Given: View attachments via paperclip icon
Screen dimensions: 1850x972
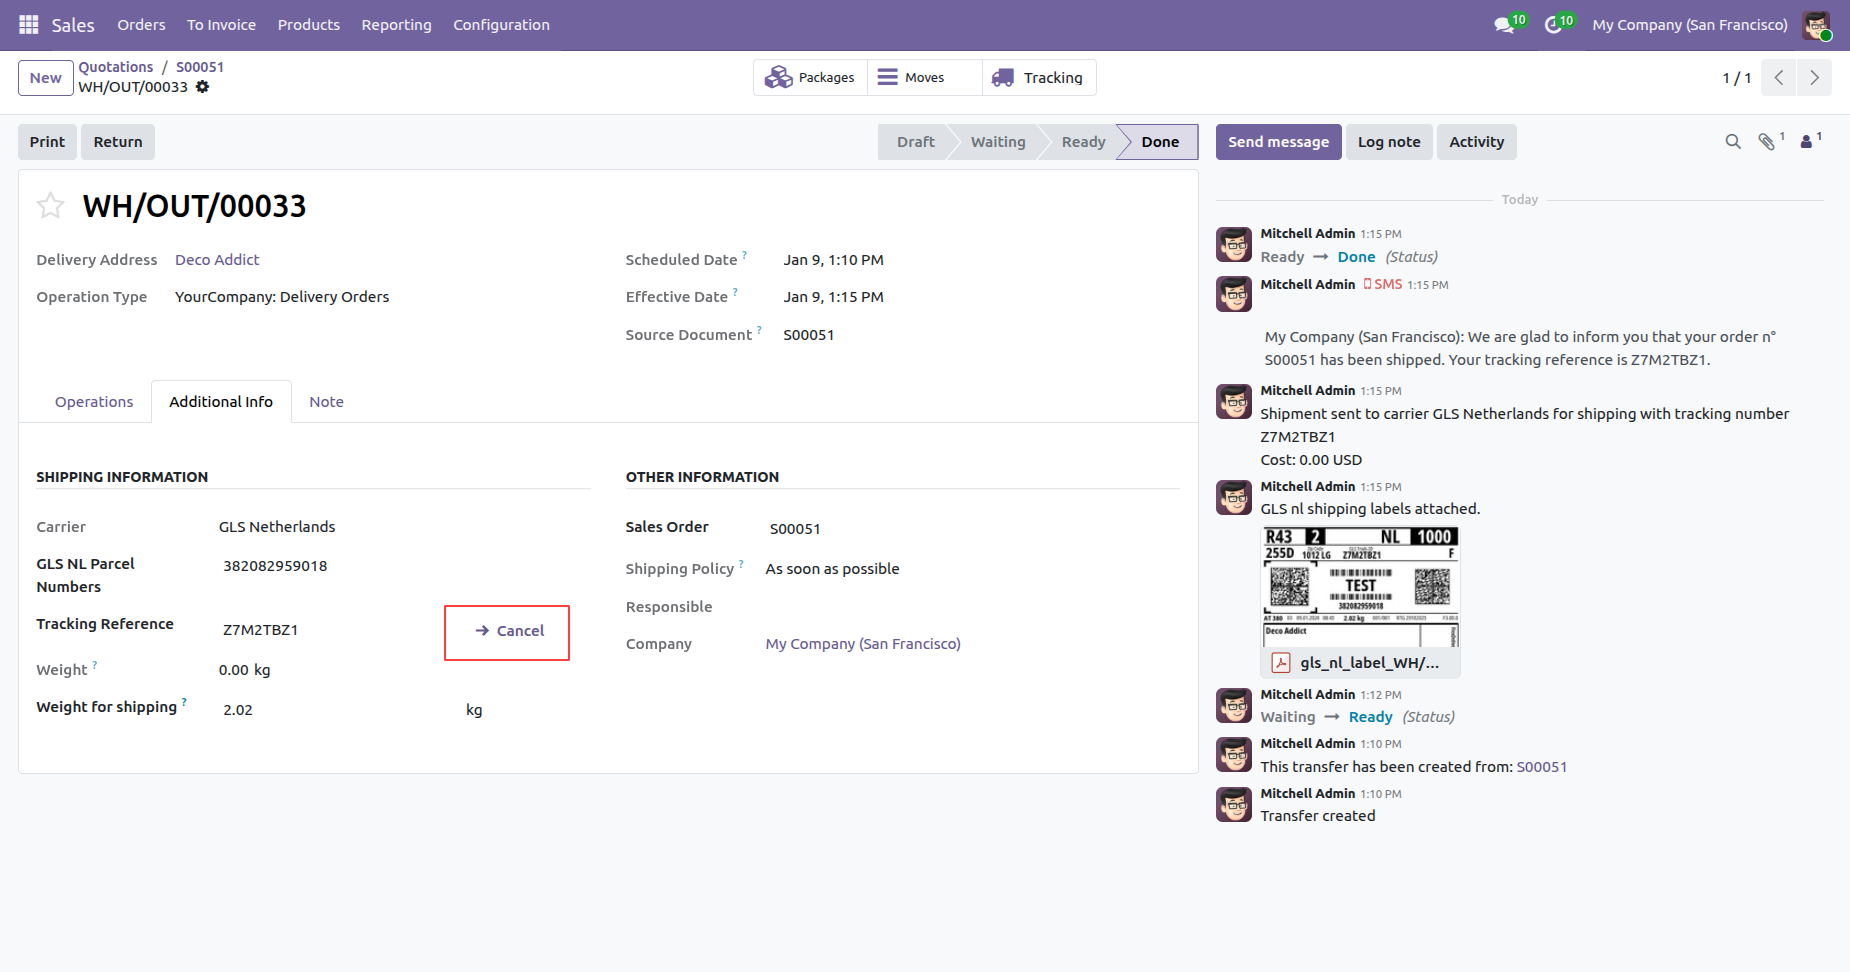Looking at the screenshot, I should click(x=1767, y=142).
